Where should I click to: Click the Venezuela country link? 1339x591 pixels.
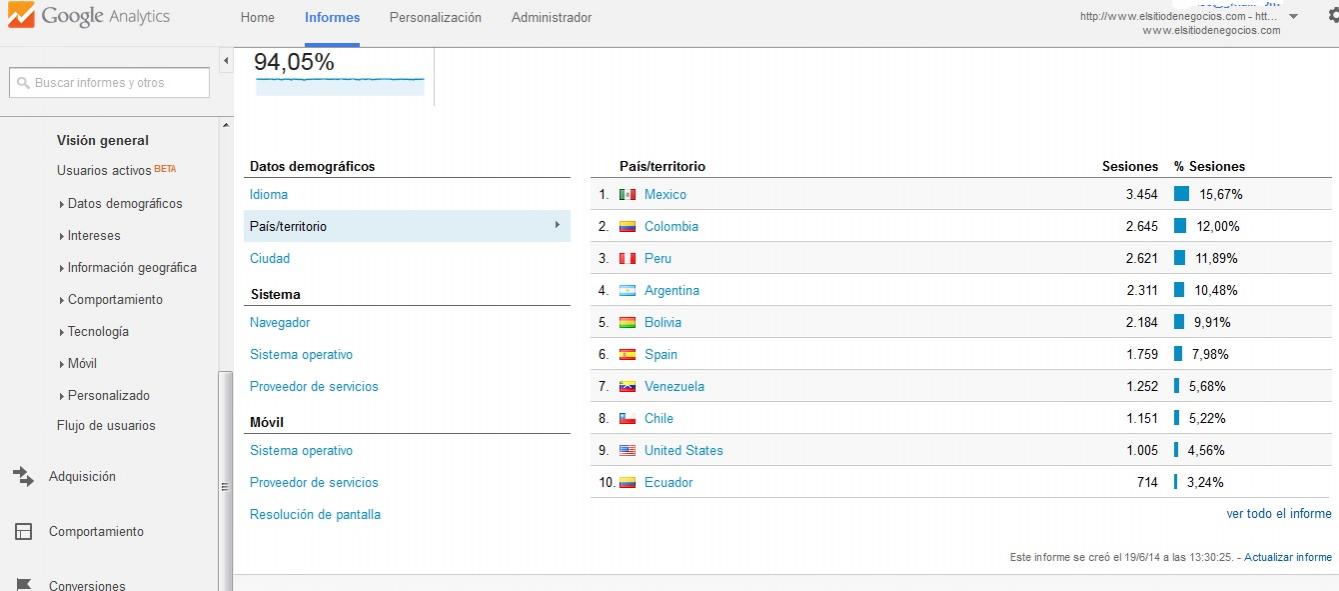pos(674,387)
